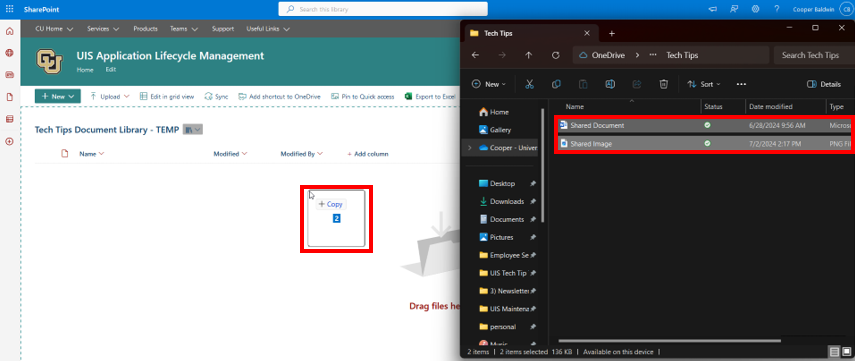Click Edit in grid view
This screenshot has width=855, height=361.
[x=167, y=97]
